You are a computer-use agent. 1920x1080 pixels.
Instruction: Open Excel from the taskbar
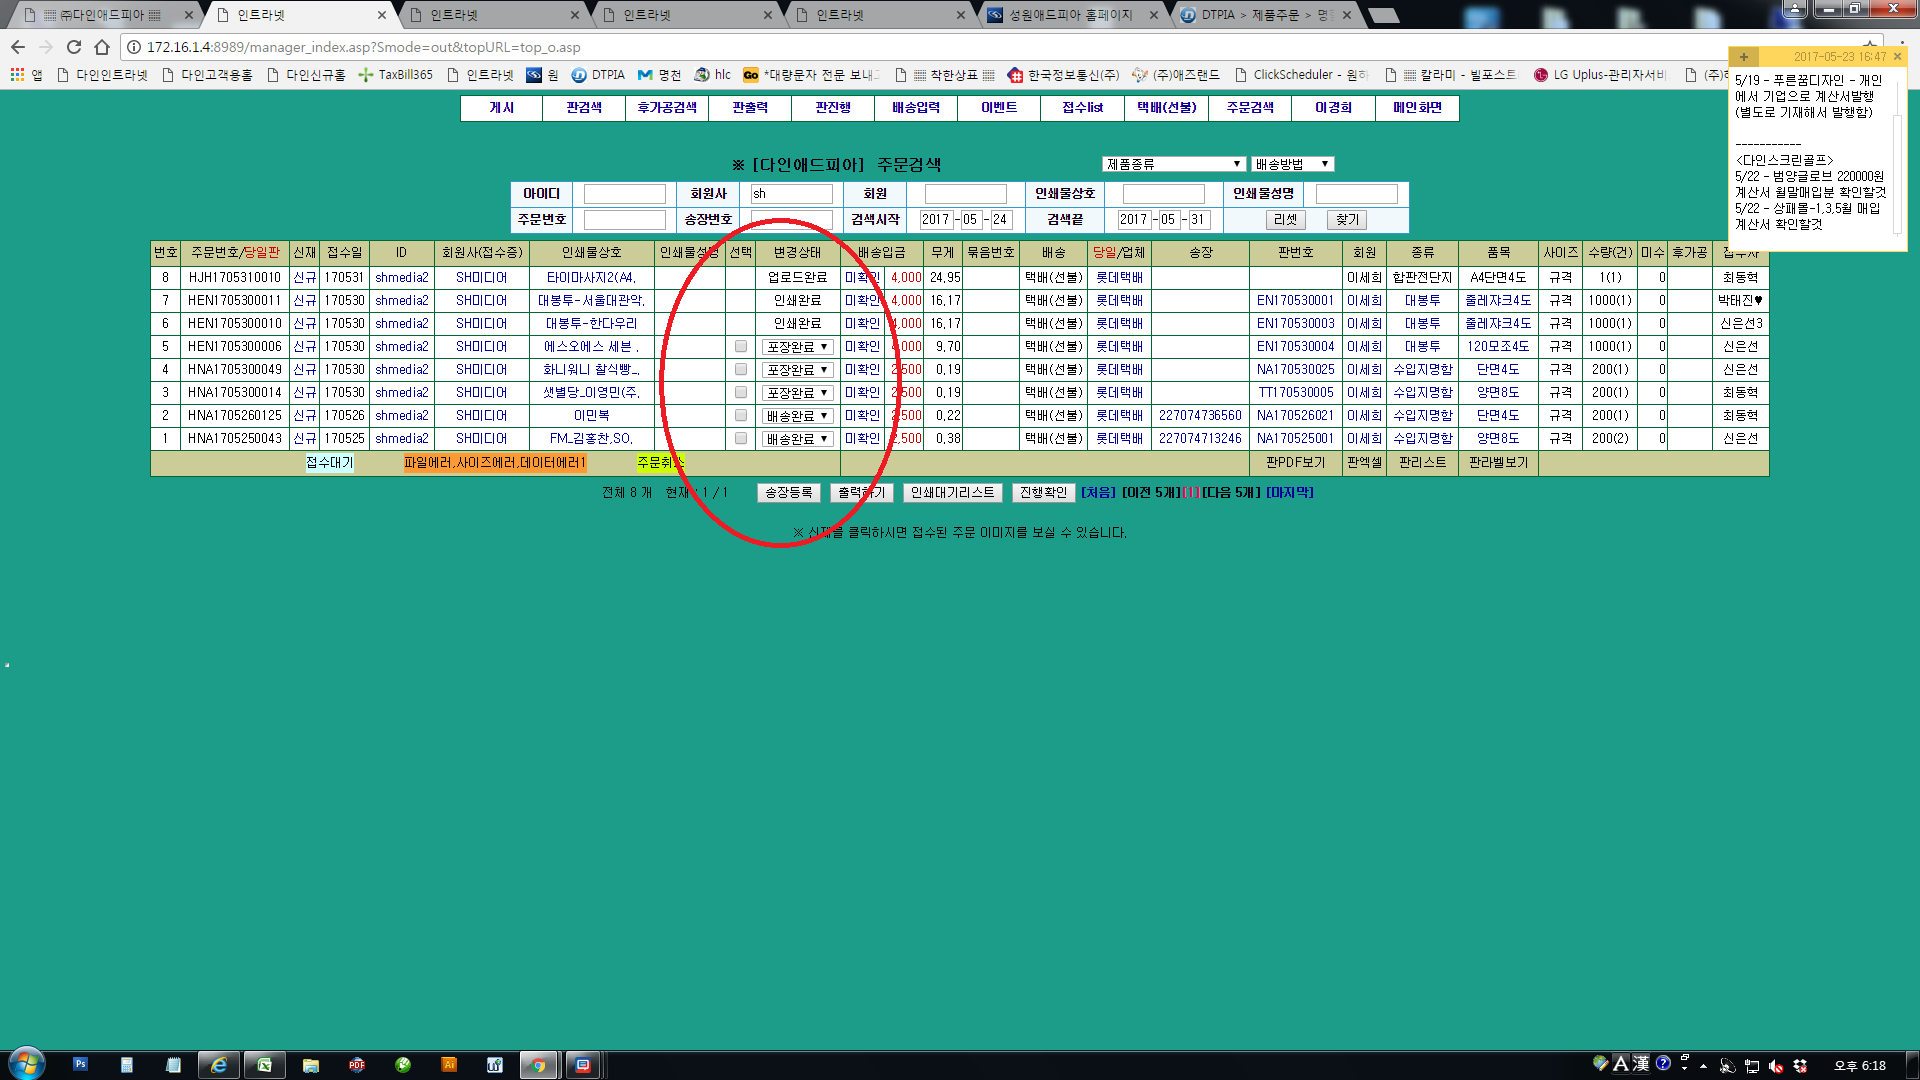(265, 1065)
